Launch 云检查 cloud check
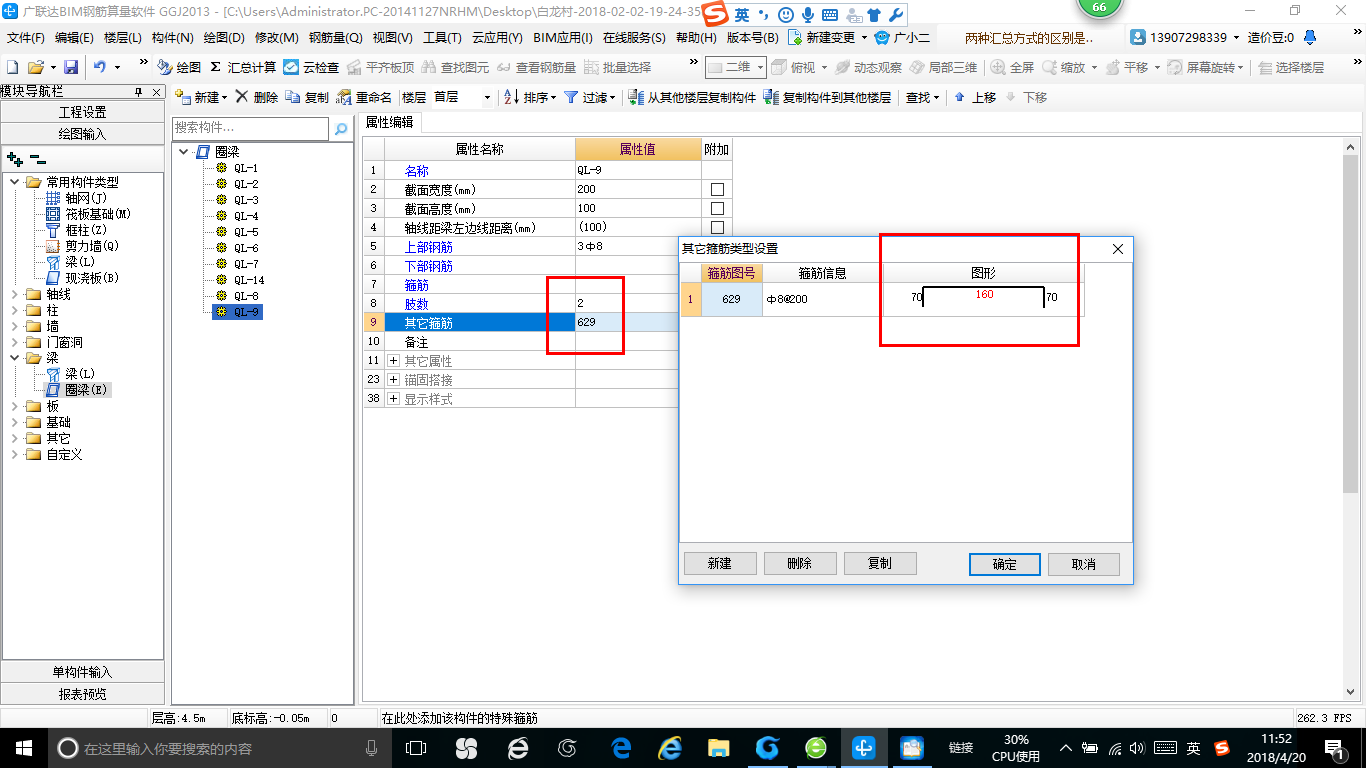 [311, 67]
